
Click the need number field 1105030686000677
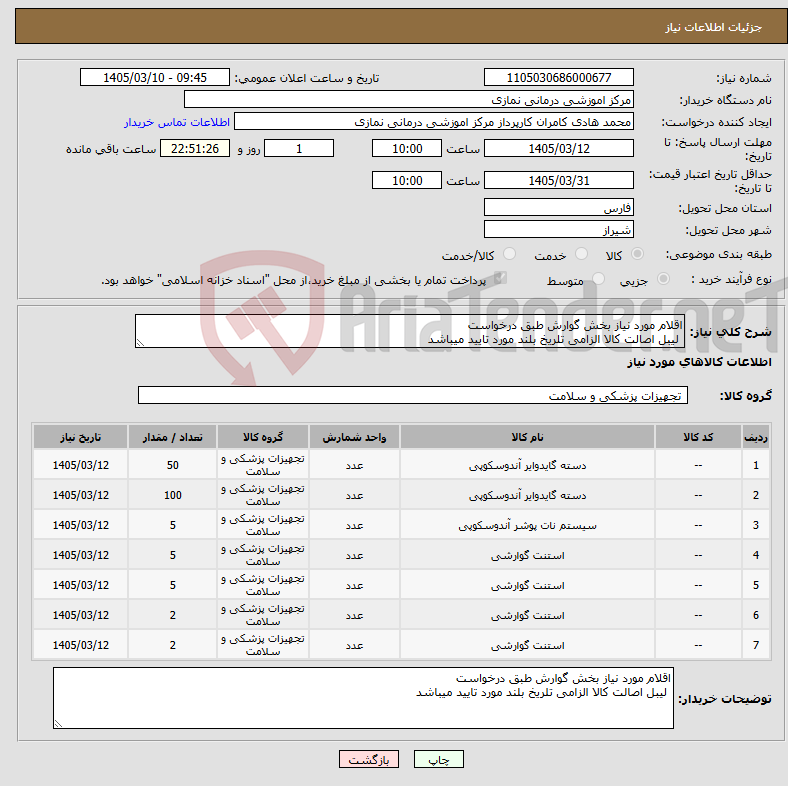pyautogui.click(x=559, y=77)
